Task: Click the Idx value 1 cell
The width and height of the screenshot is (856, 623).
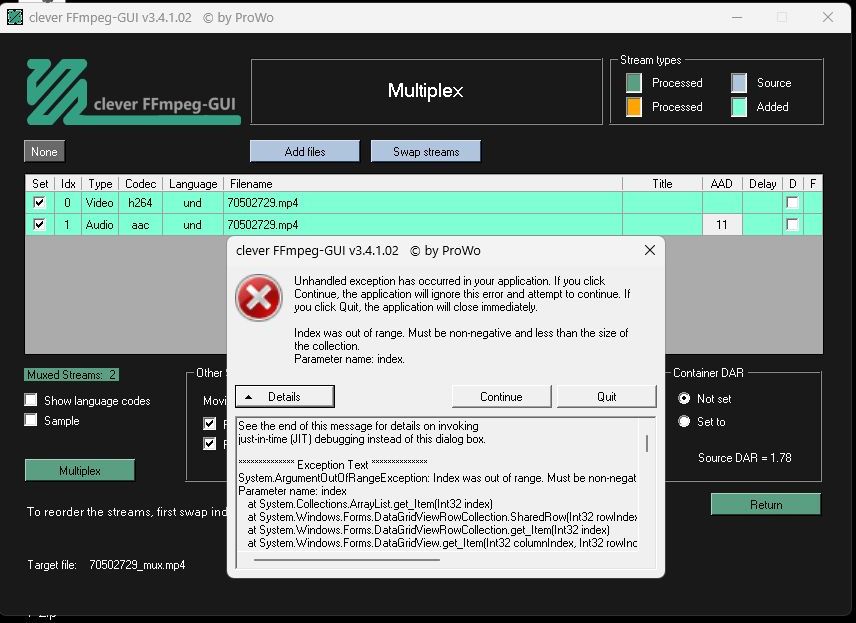Action: click(x=68, y=224)
